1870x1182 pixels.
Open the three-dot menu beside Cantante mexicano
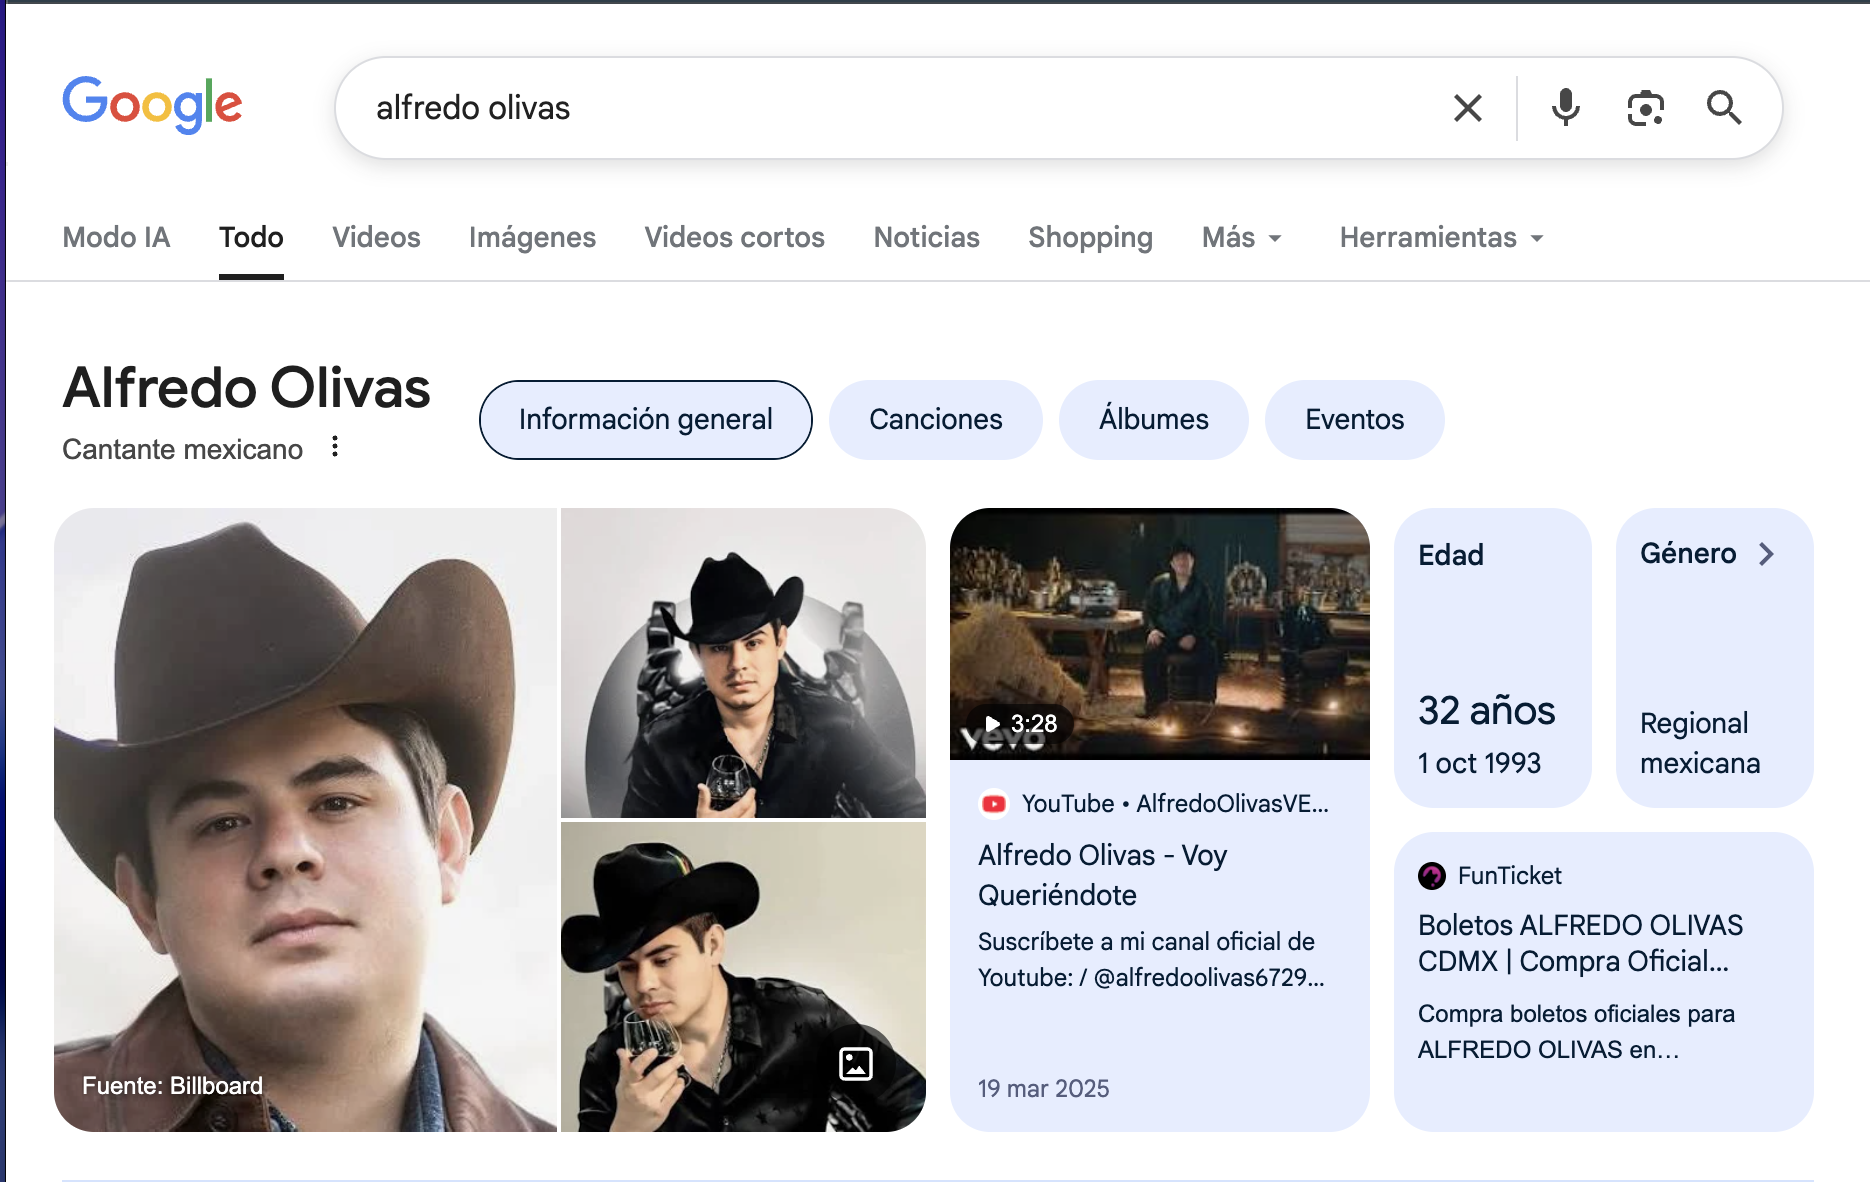tap(334, 447)
